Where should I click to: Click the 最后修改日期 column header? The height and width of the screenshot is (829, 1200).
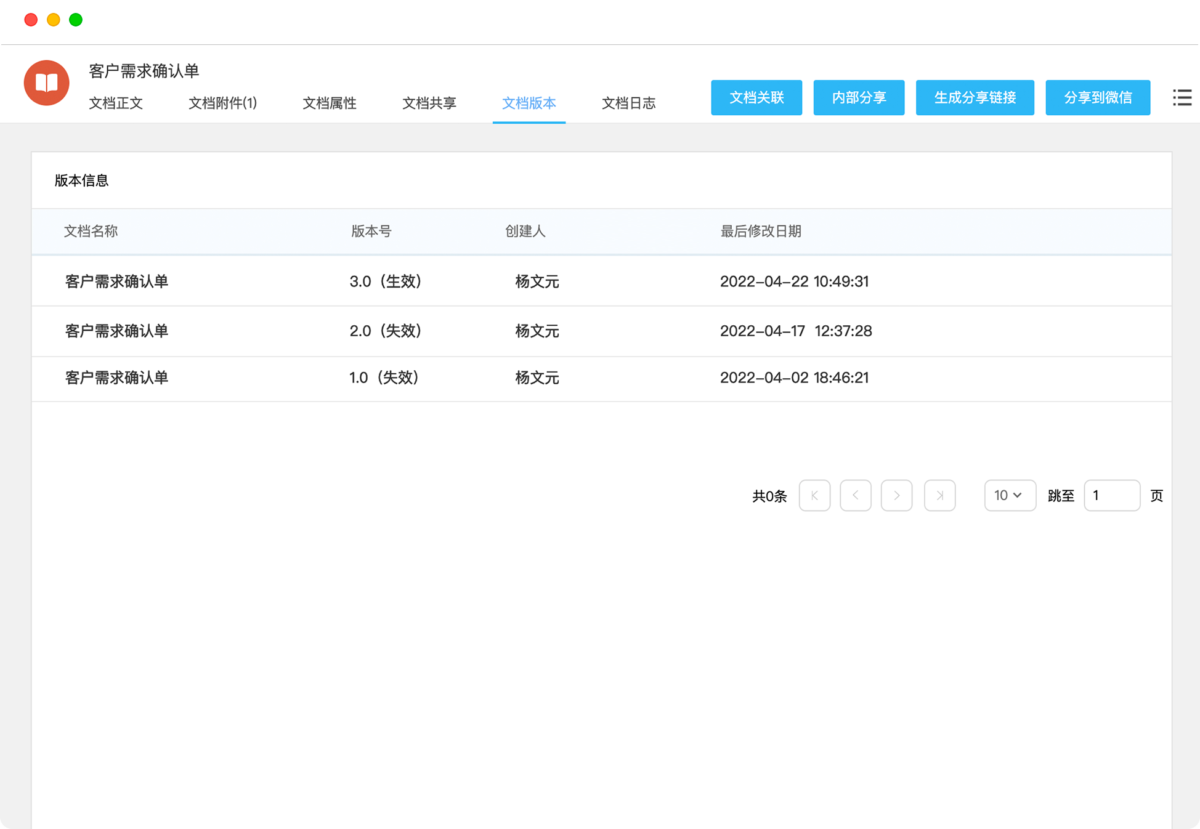[761, 231]
